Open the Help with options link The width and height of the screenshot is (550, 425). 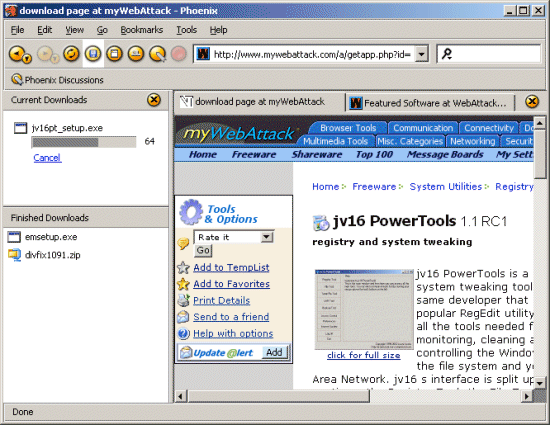(233, 333)
